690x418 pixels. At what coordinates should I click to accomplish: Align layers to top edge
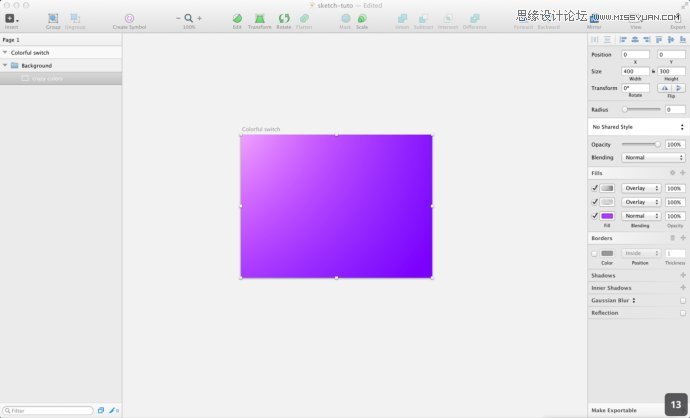[659, 40]
